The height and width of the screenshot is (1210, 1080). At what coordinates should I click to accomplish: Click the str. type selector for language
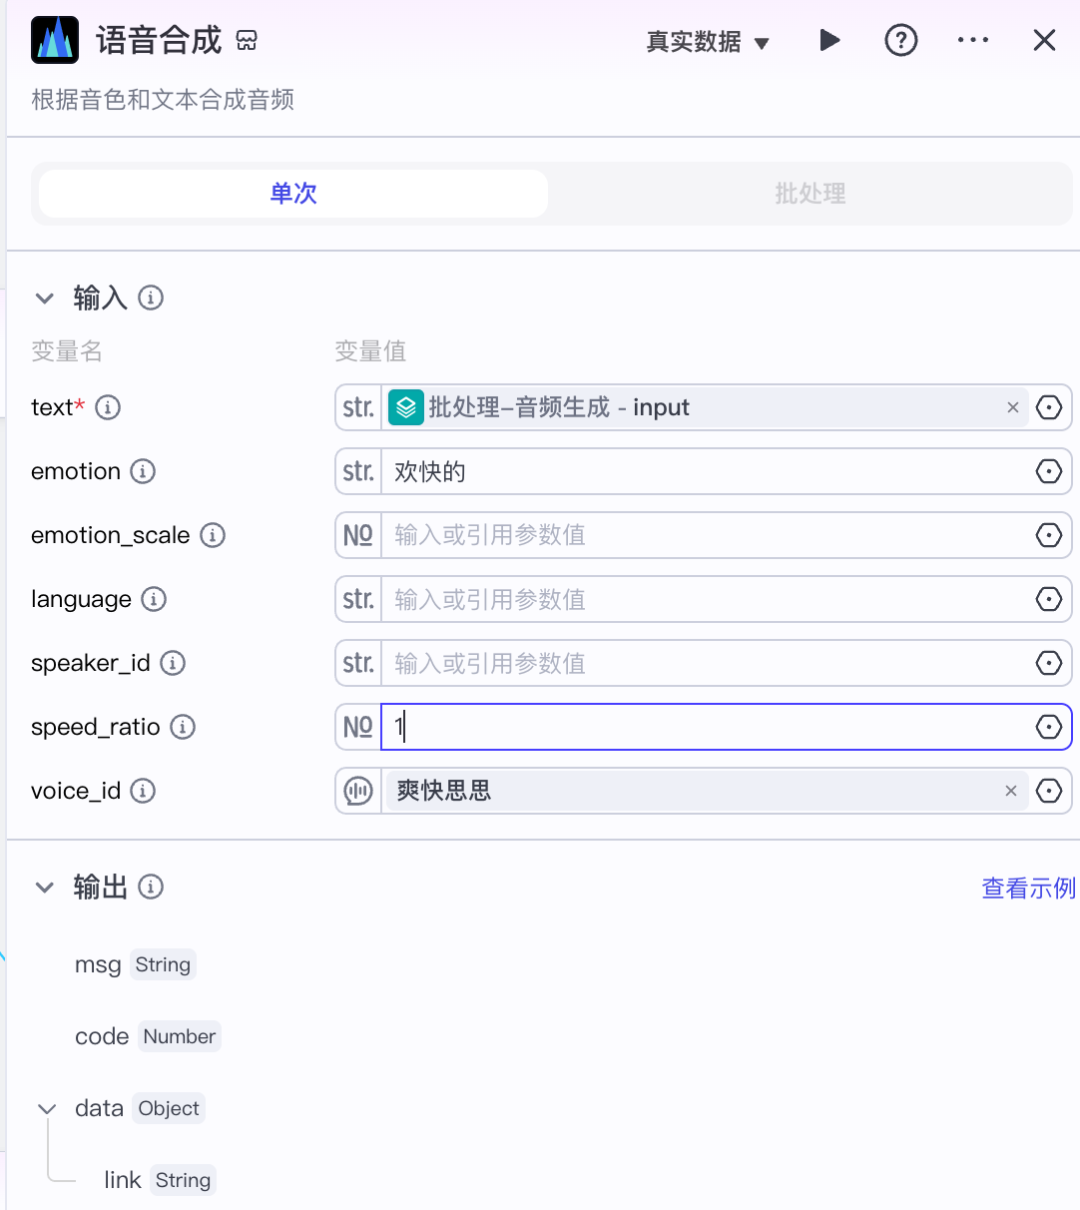click(358, 599)
